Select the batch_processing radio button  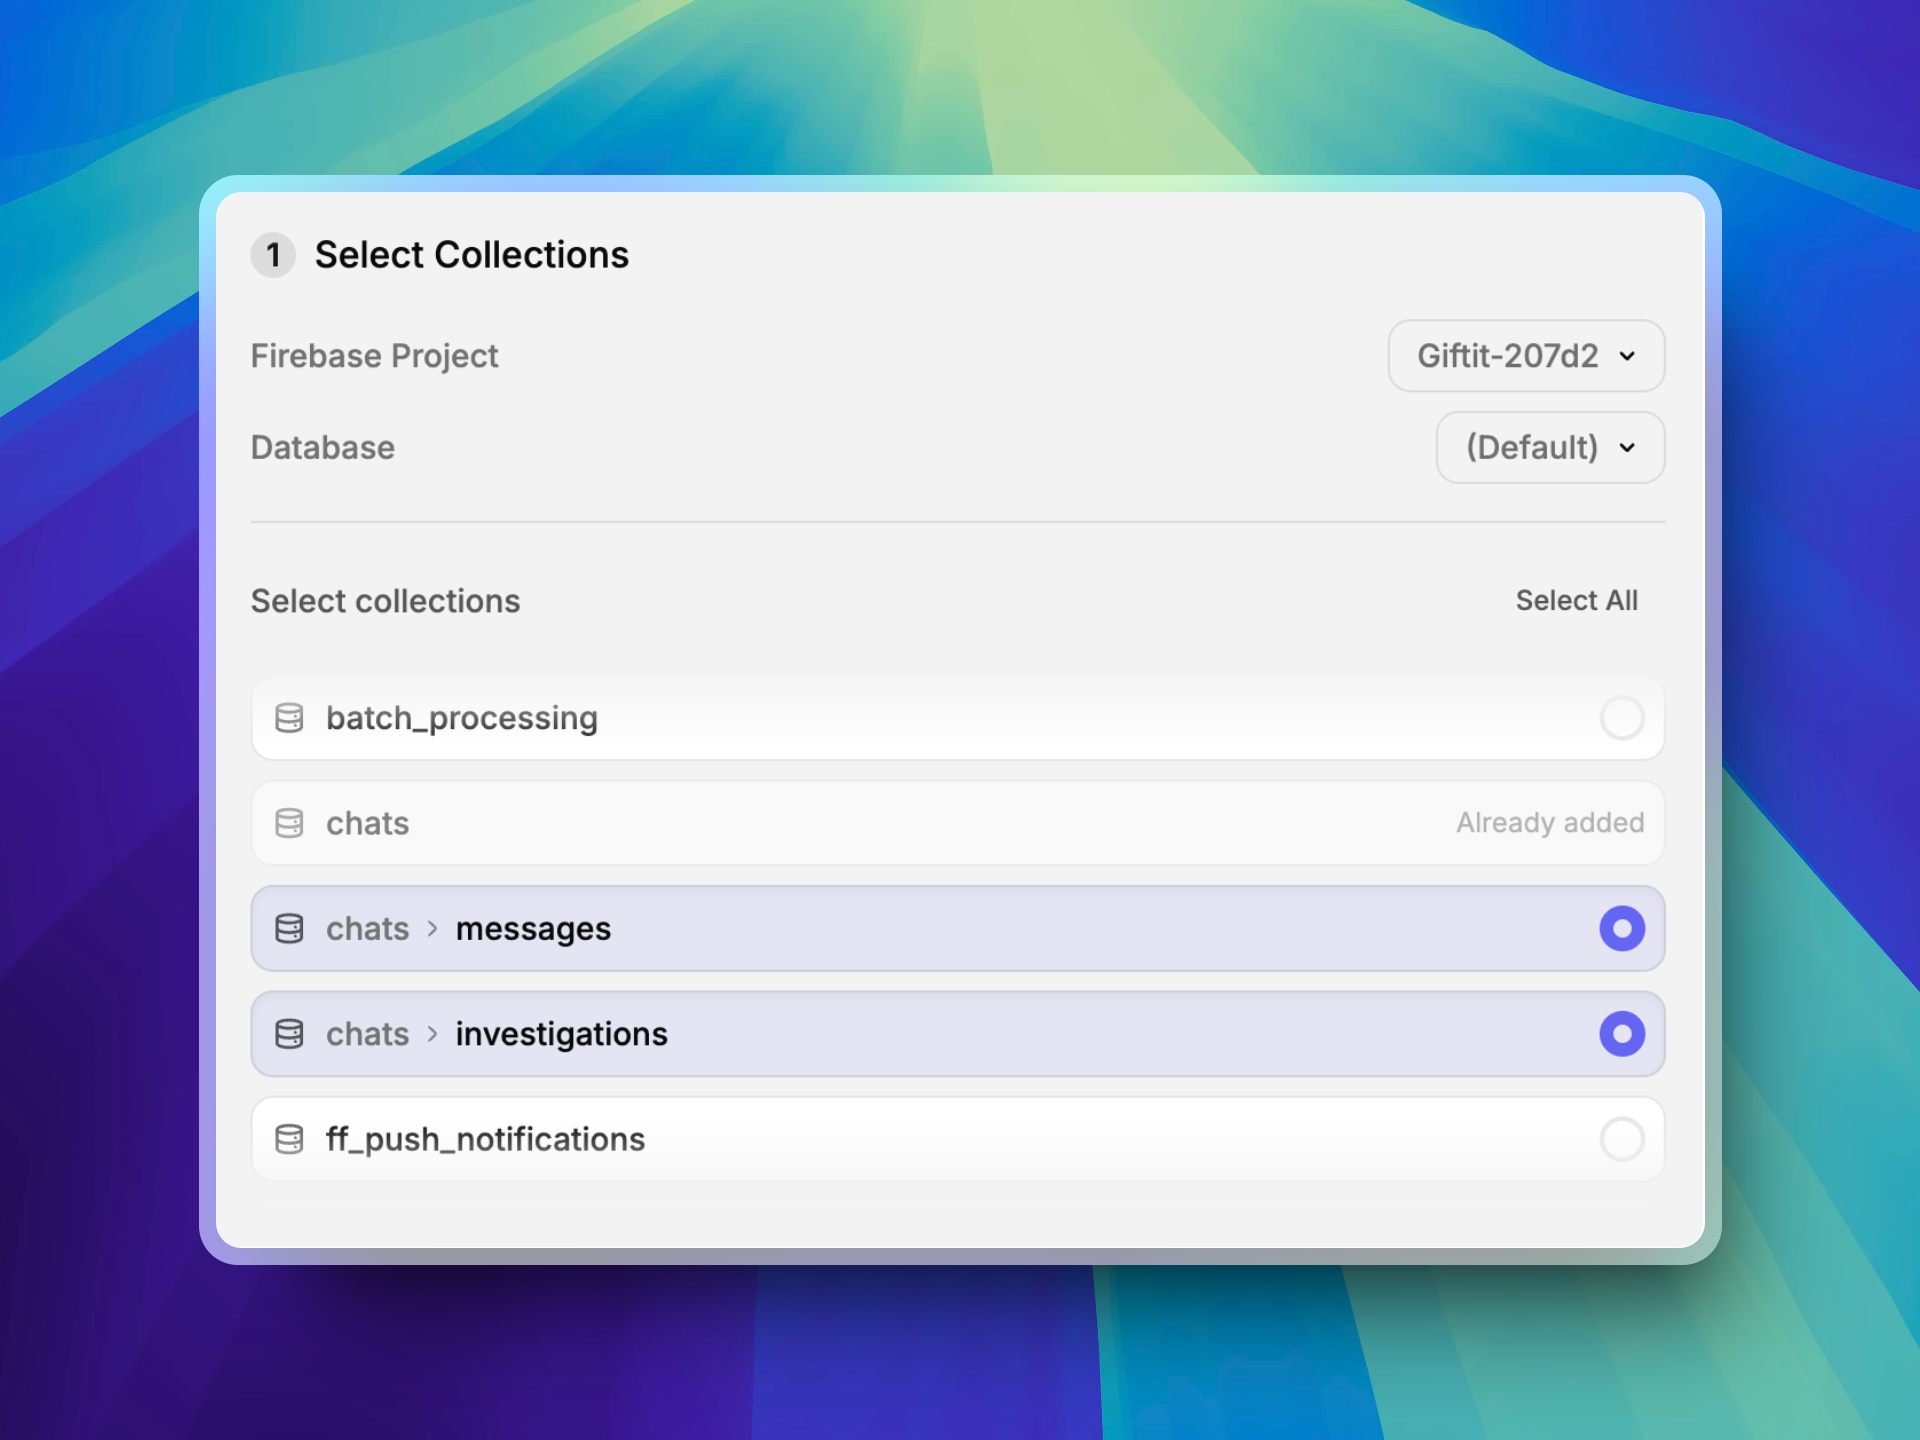[1621, 718]
